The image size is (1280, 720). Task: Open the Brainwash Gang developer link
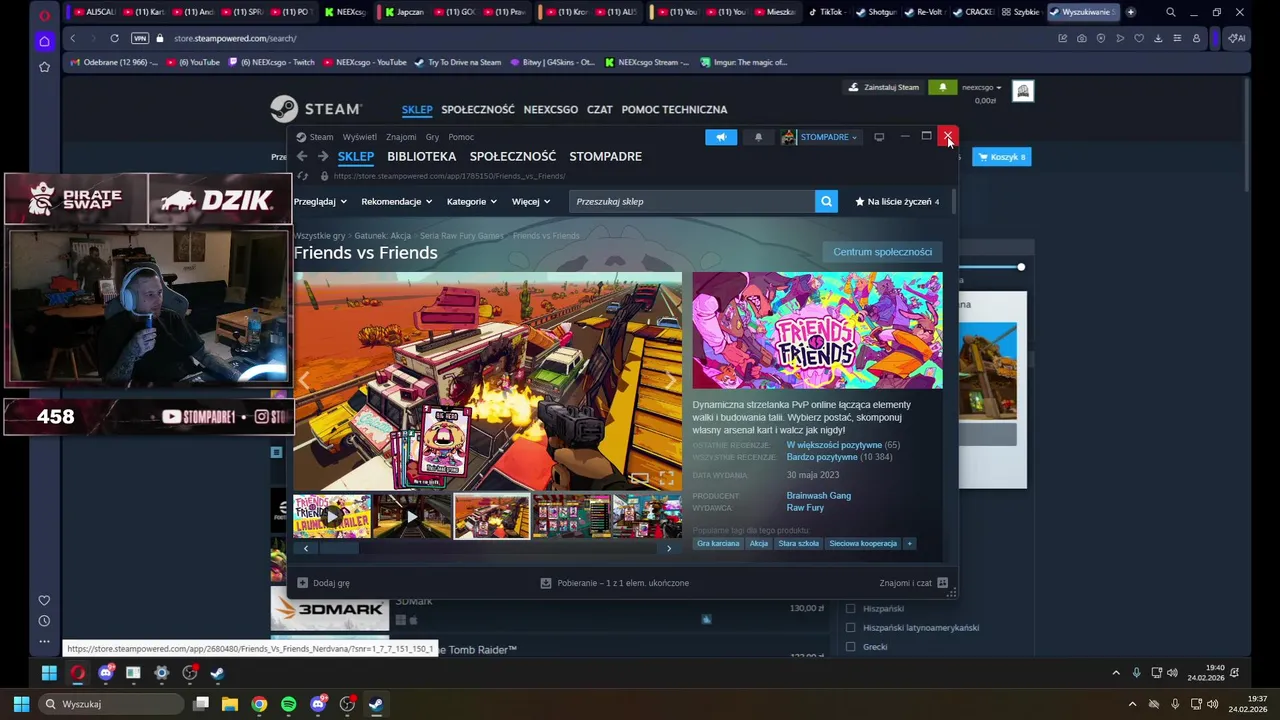tap(819, 496)
